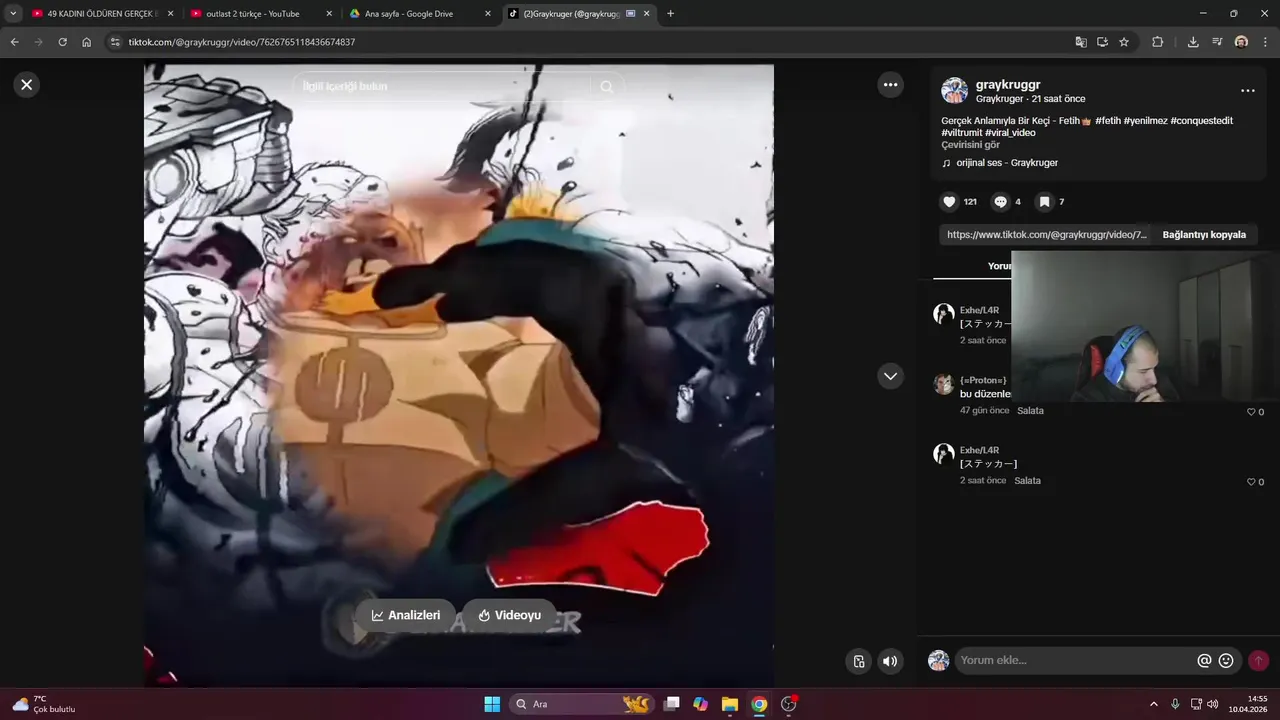Viewport: 1280px width, 720px height.
Task: Post comment with red arrow button
Action: 1258,661
